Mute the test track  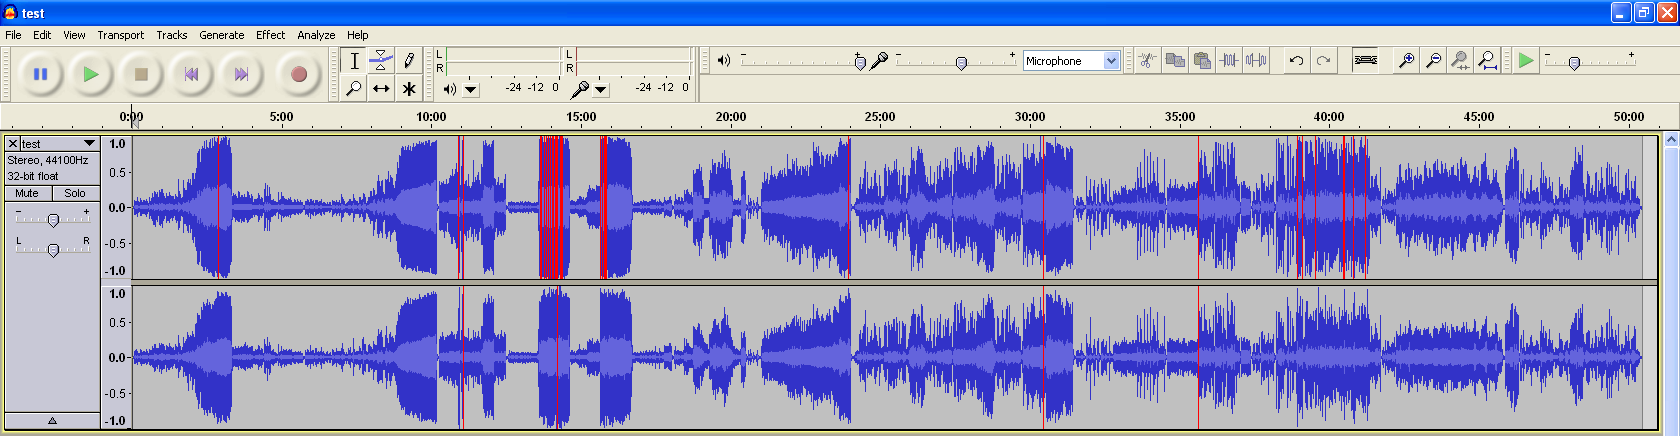[x=28, y=193]
